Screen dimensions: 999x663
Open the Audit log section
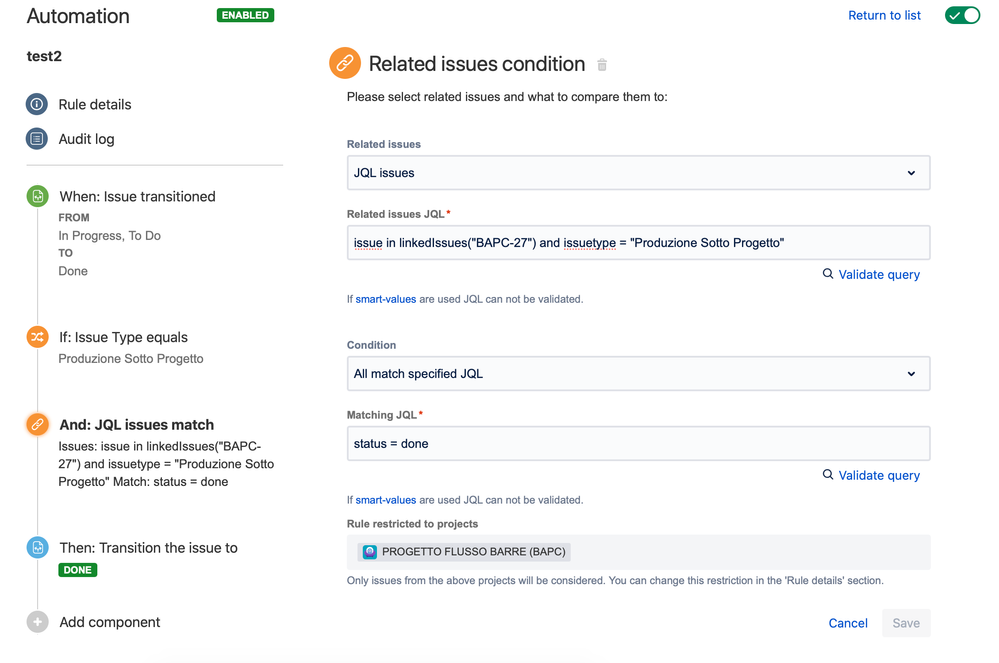point(86,139)
